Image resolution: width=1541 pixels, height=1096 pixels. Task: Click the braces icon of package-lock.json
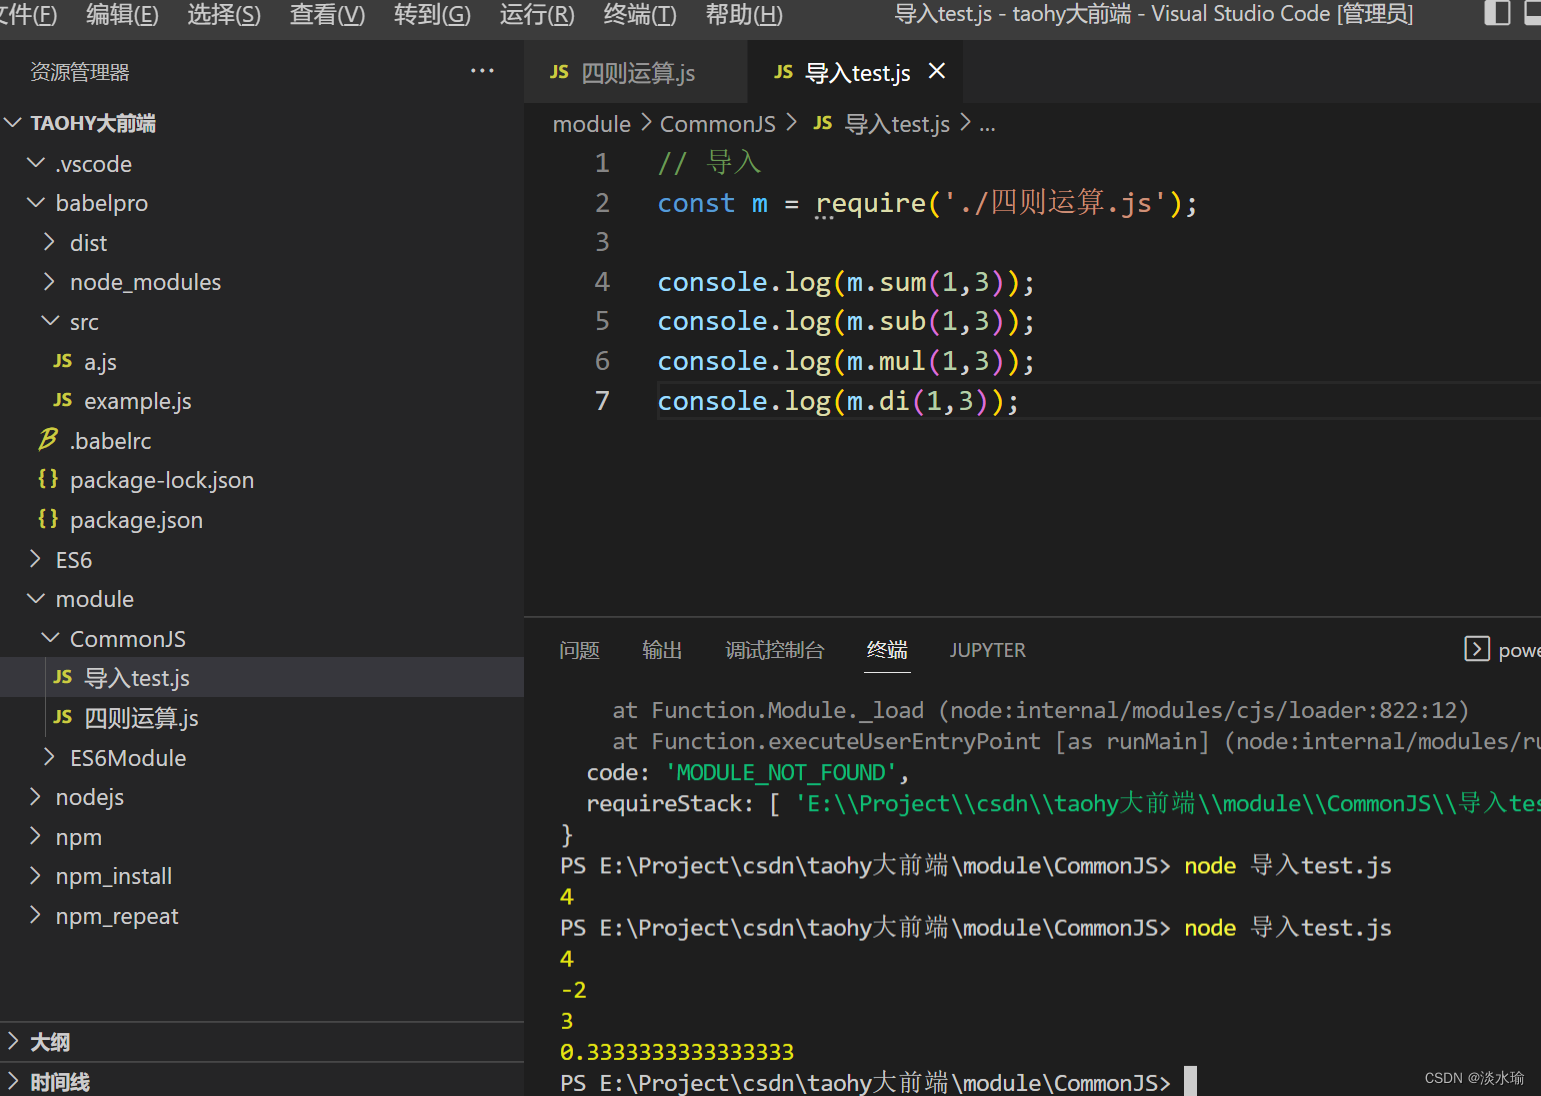click(48, 479)
